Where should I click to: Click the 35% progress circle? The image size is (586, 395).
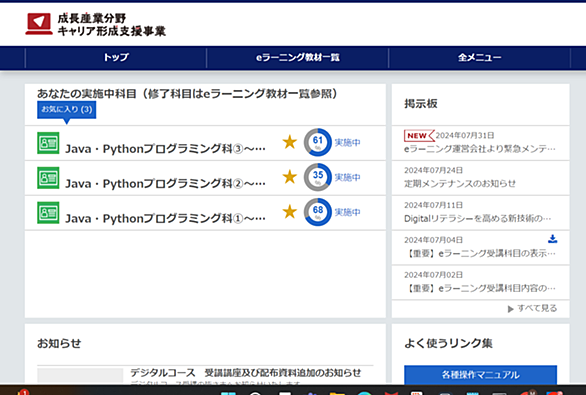(318, 177)
